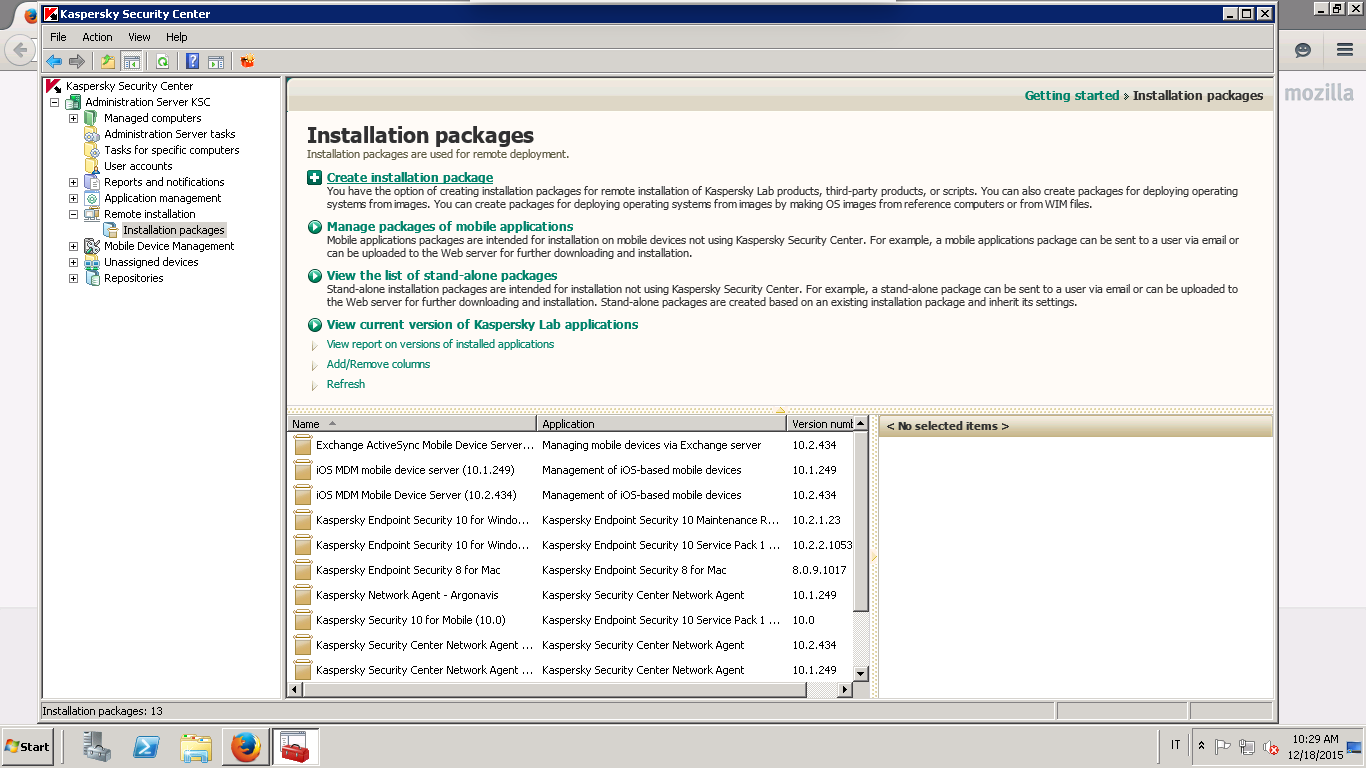Click the Version number column header
This screenshot has height=768, width=1366.
[x=821, y=424]
